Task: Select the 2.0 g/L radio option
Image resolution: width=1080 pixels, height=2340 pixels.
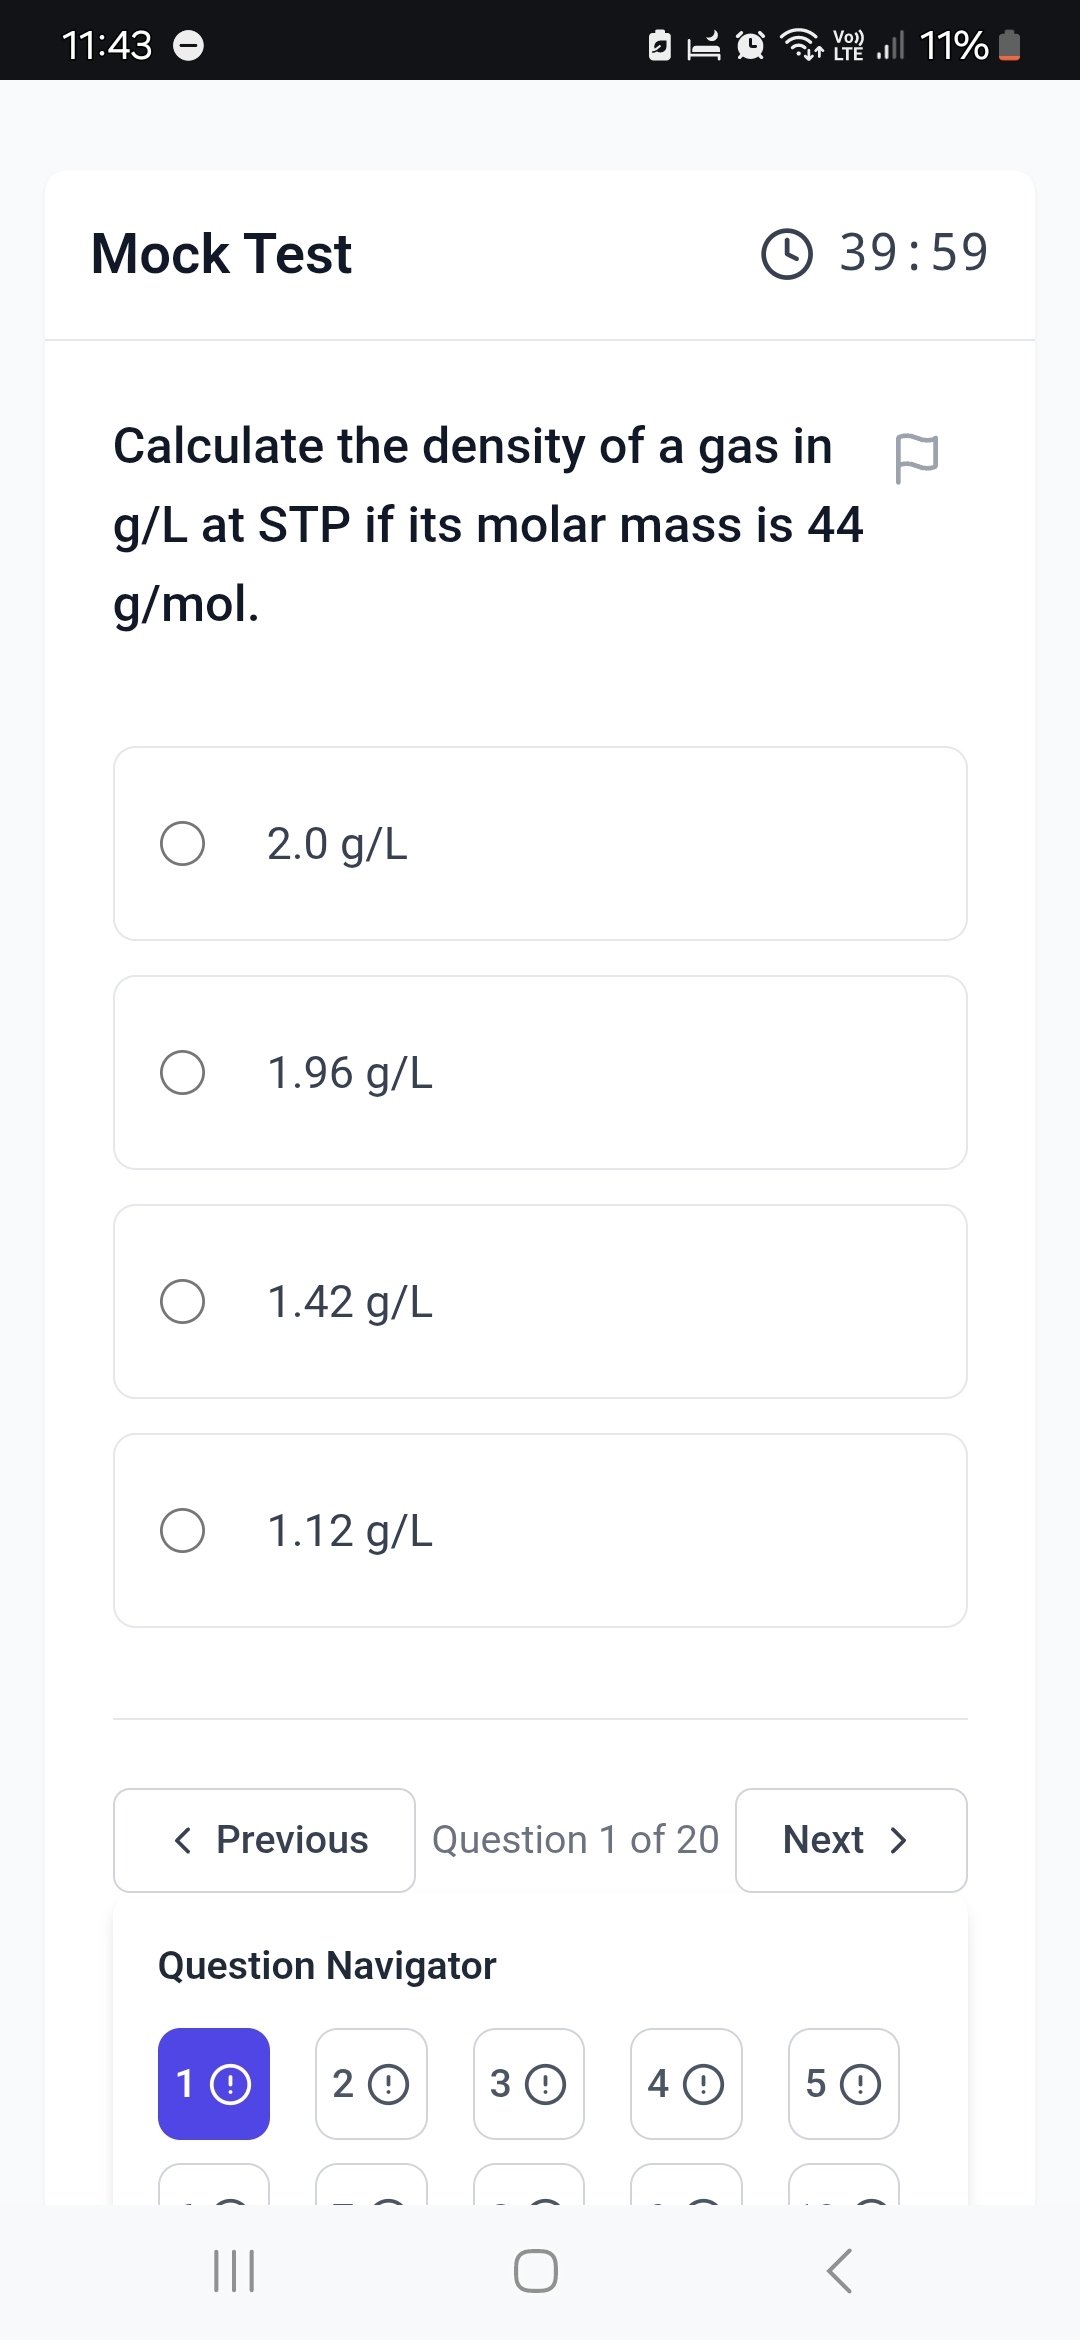Action: pyautogui.click(x=540, y=843)
